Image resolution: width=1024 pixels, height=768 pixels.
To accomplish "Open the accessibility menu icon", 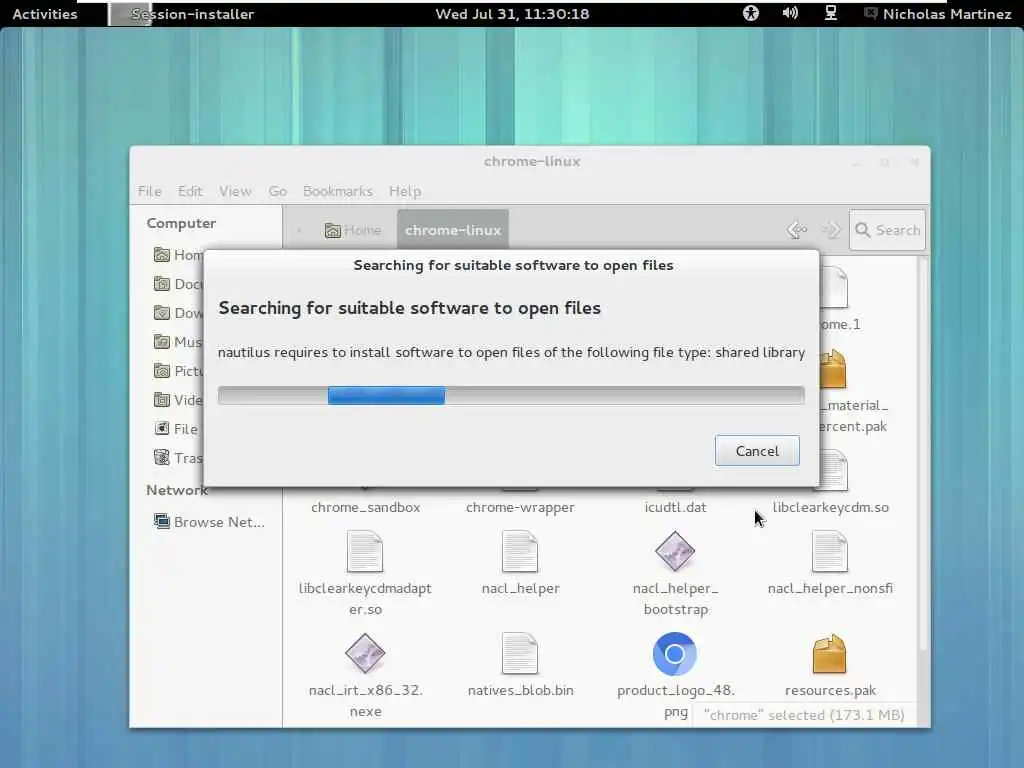I will [750, 13].
